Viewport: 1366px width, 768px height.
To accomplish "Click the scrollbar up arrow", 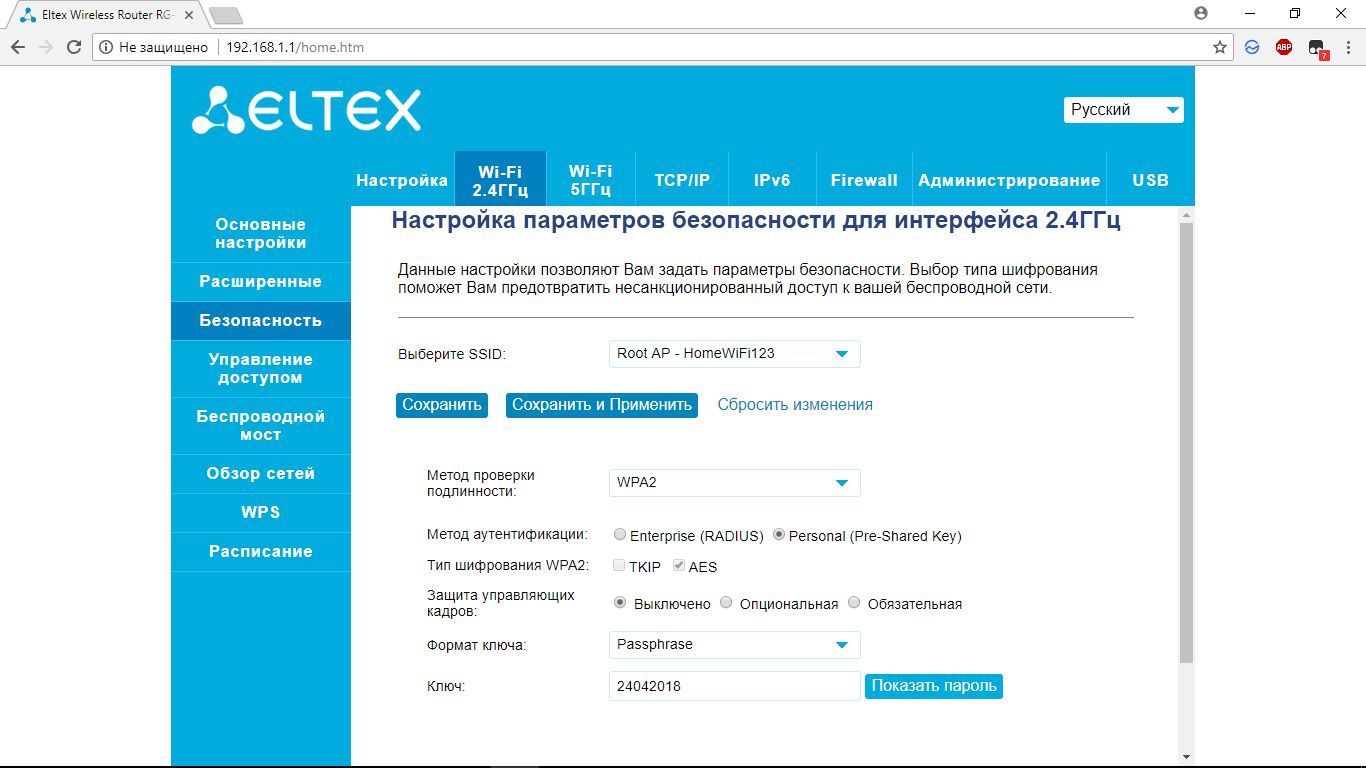I will [x=1187, y=214].
